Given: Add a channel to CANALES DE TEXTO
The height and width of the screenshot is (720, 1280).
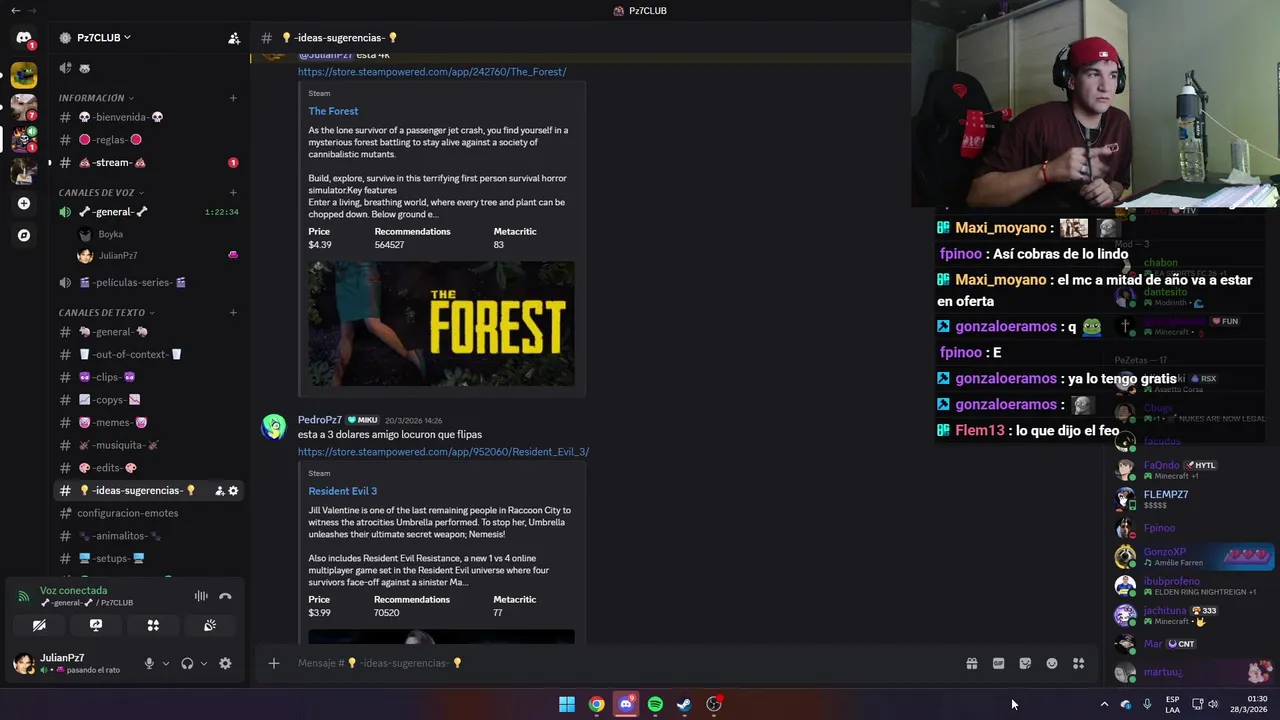Looking at the screenshot, I should (x=233, y=312).
